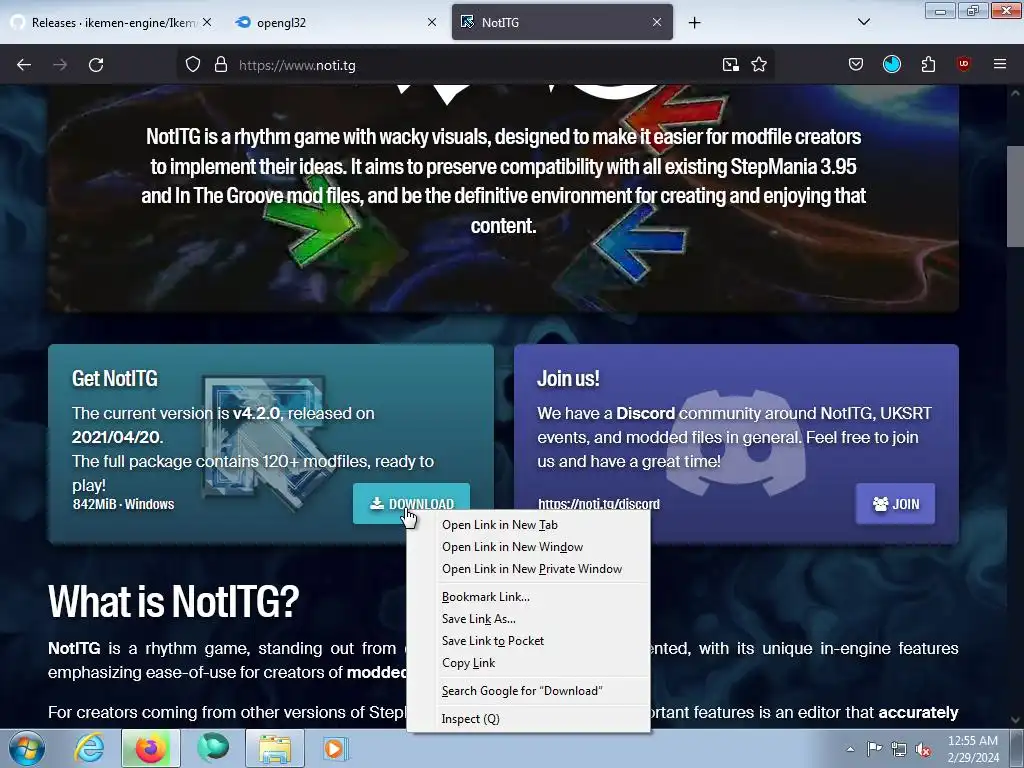Click the teal DOWNLOAD button

click(x=411, y=504)
